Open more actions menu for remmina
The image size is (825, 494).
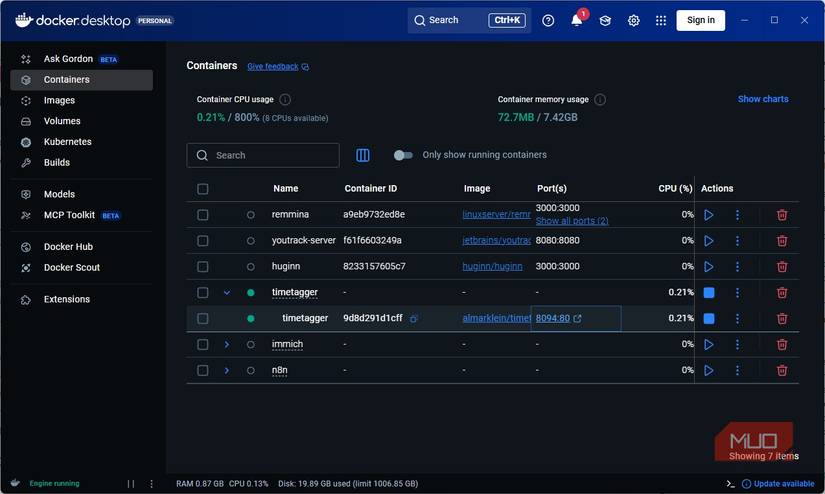[737, 215]
